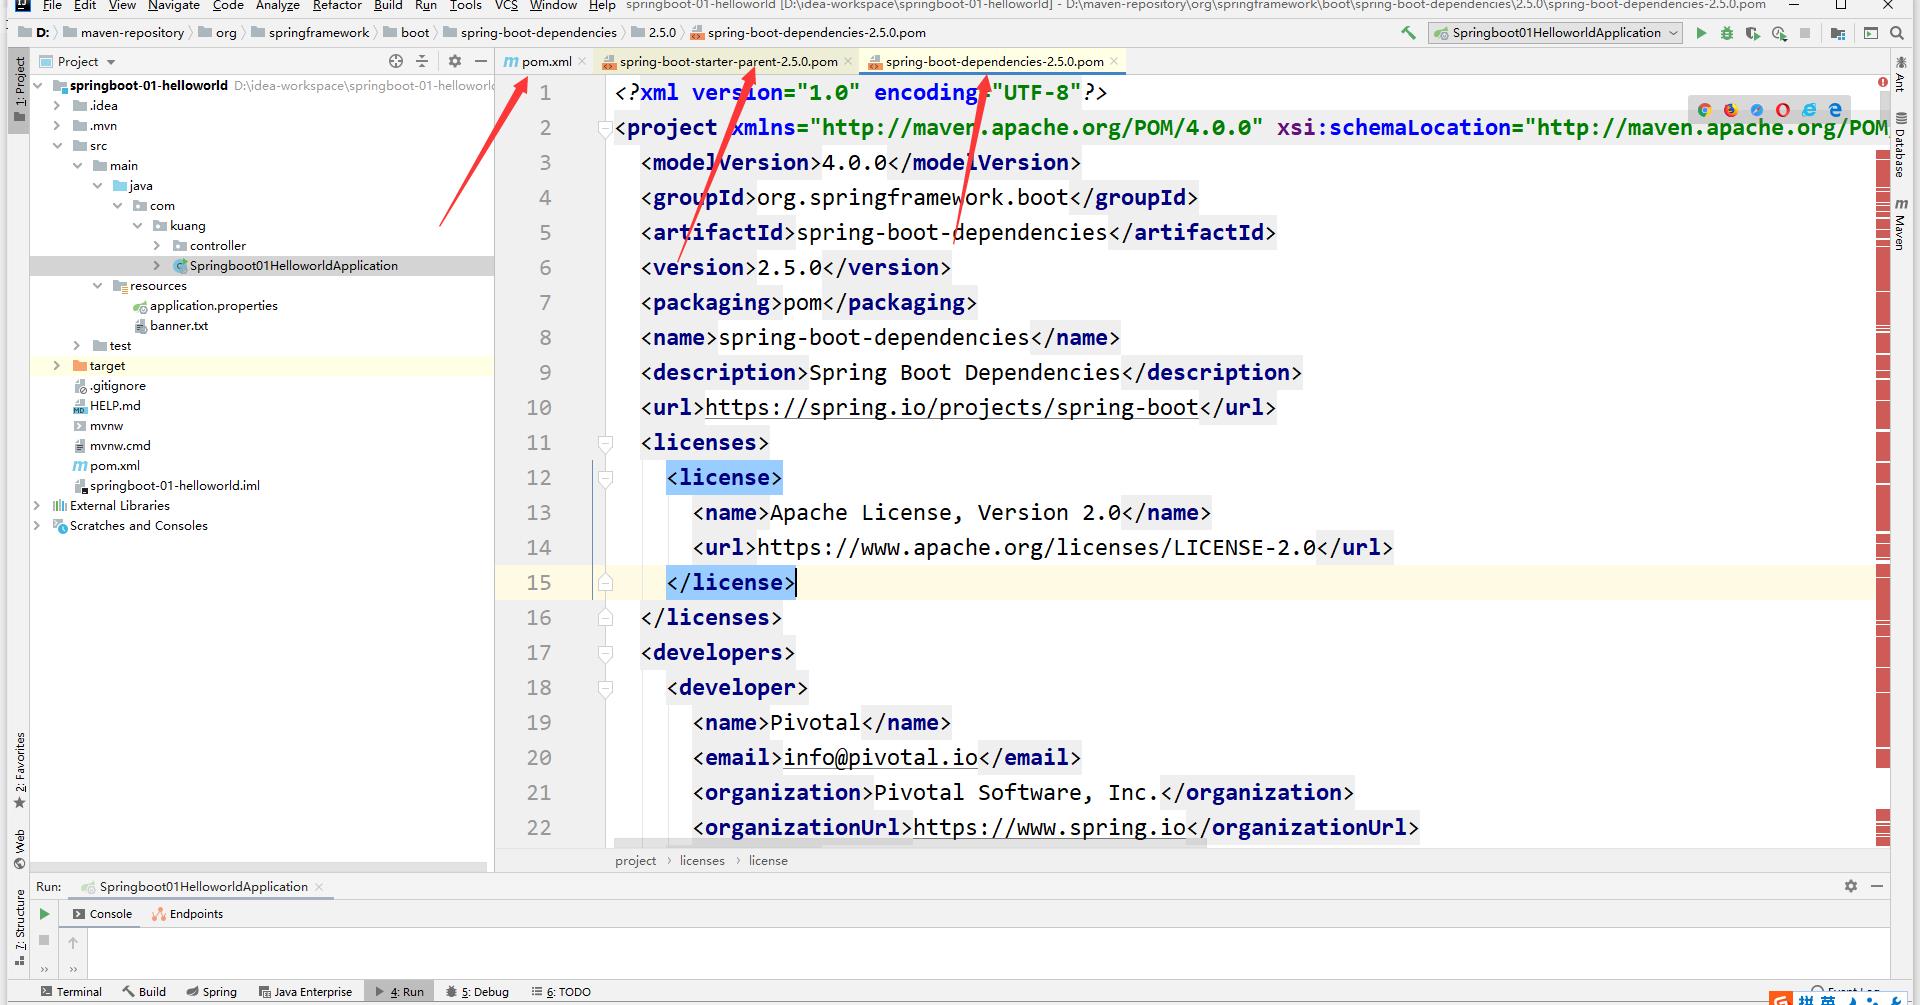Screen dimensions: 1920x1005
Task: Collapse the src folder
Action: (x=58, y=146)
